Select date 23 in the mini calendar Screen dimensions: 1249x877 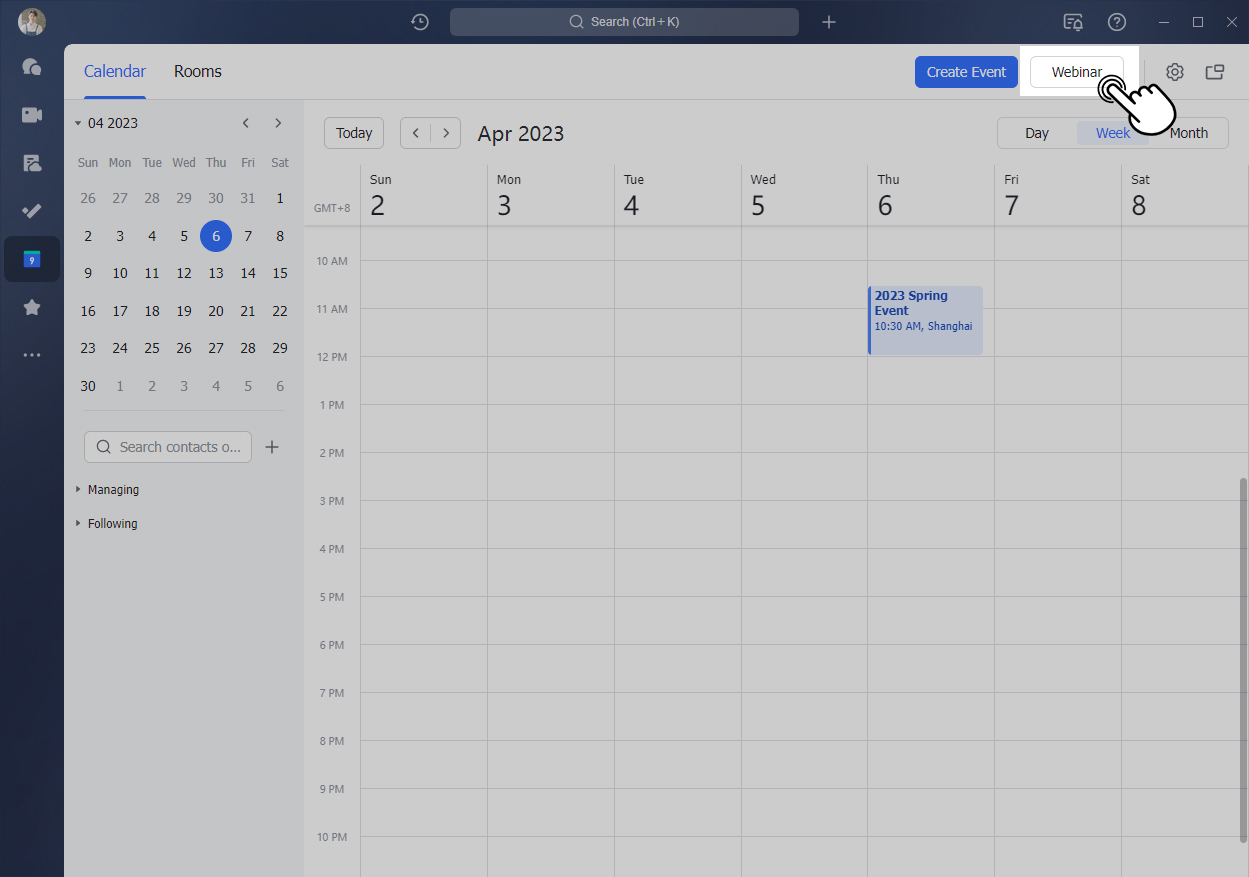point(88,348)
